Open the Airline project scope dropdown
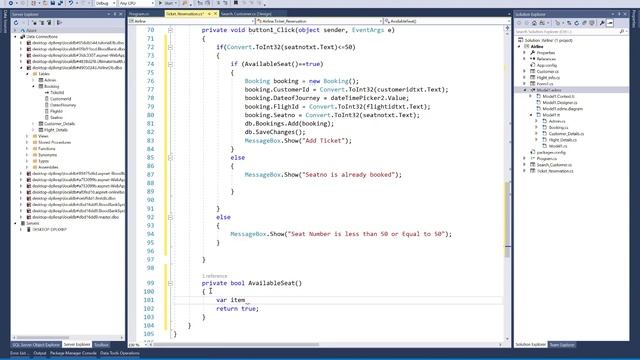The image size is (640, 360). click(192, 21)
